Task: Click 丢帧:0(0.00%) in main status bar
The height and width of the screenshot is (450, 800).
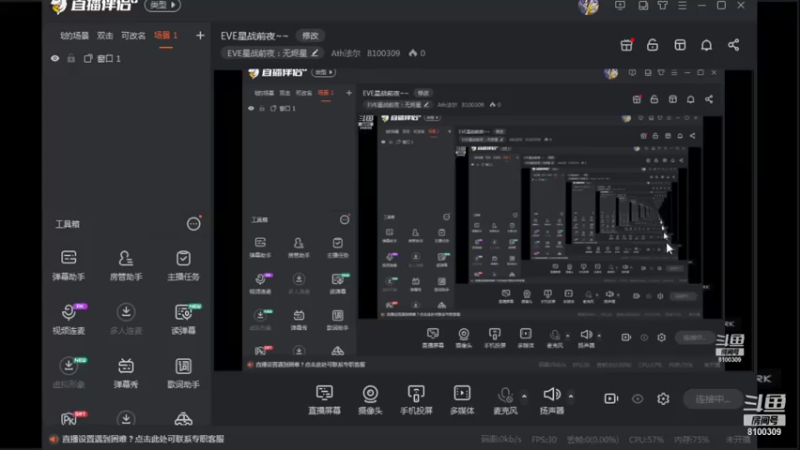Action: pyautogui.click(x=592, y=439)
